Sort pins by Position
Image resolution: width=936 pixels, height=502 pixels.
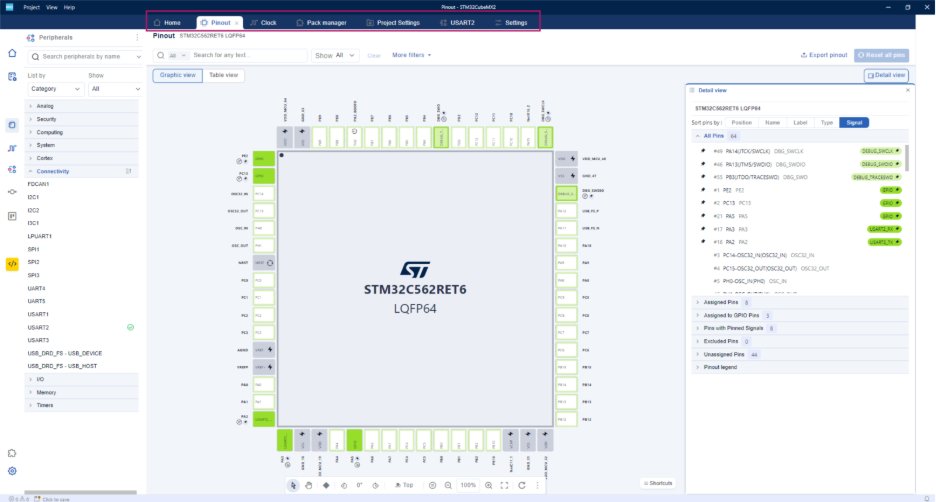click(741, 122)
